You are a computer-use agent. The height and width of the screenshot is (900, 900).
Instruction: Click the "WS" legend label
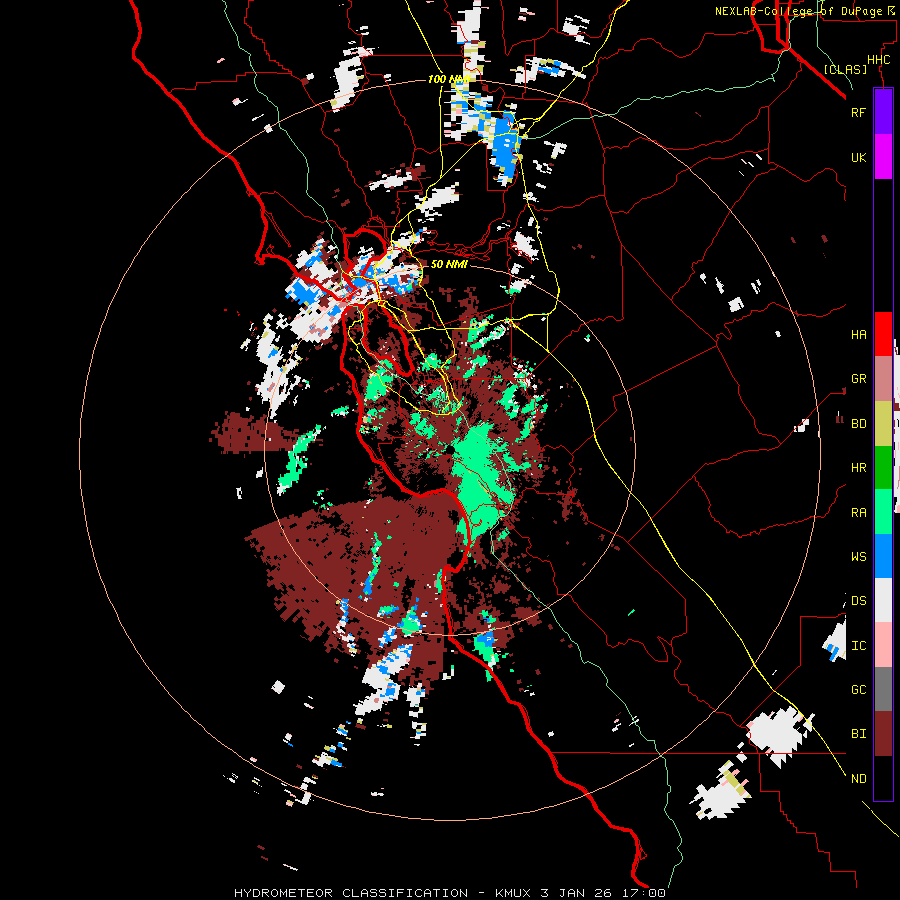pos(858,556)
